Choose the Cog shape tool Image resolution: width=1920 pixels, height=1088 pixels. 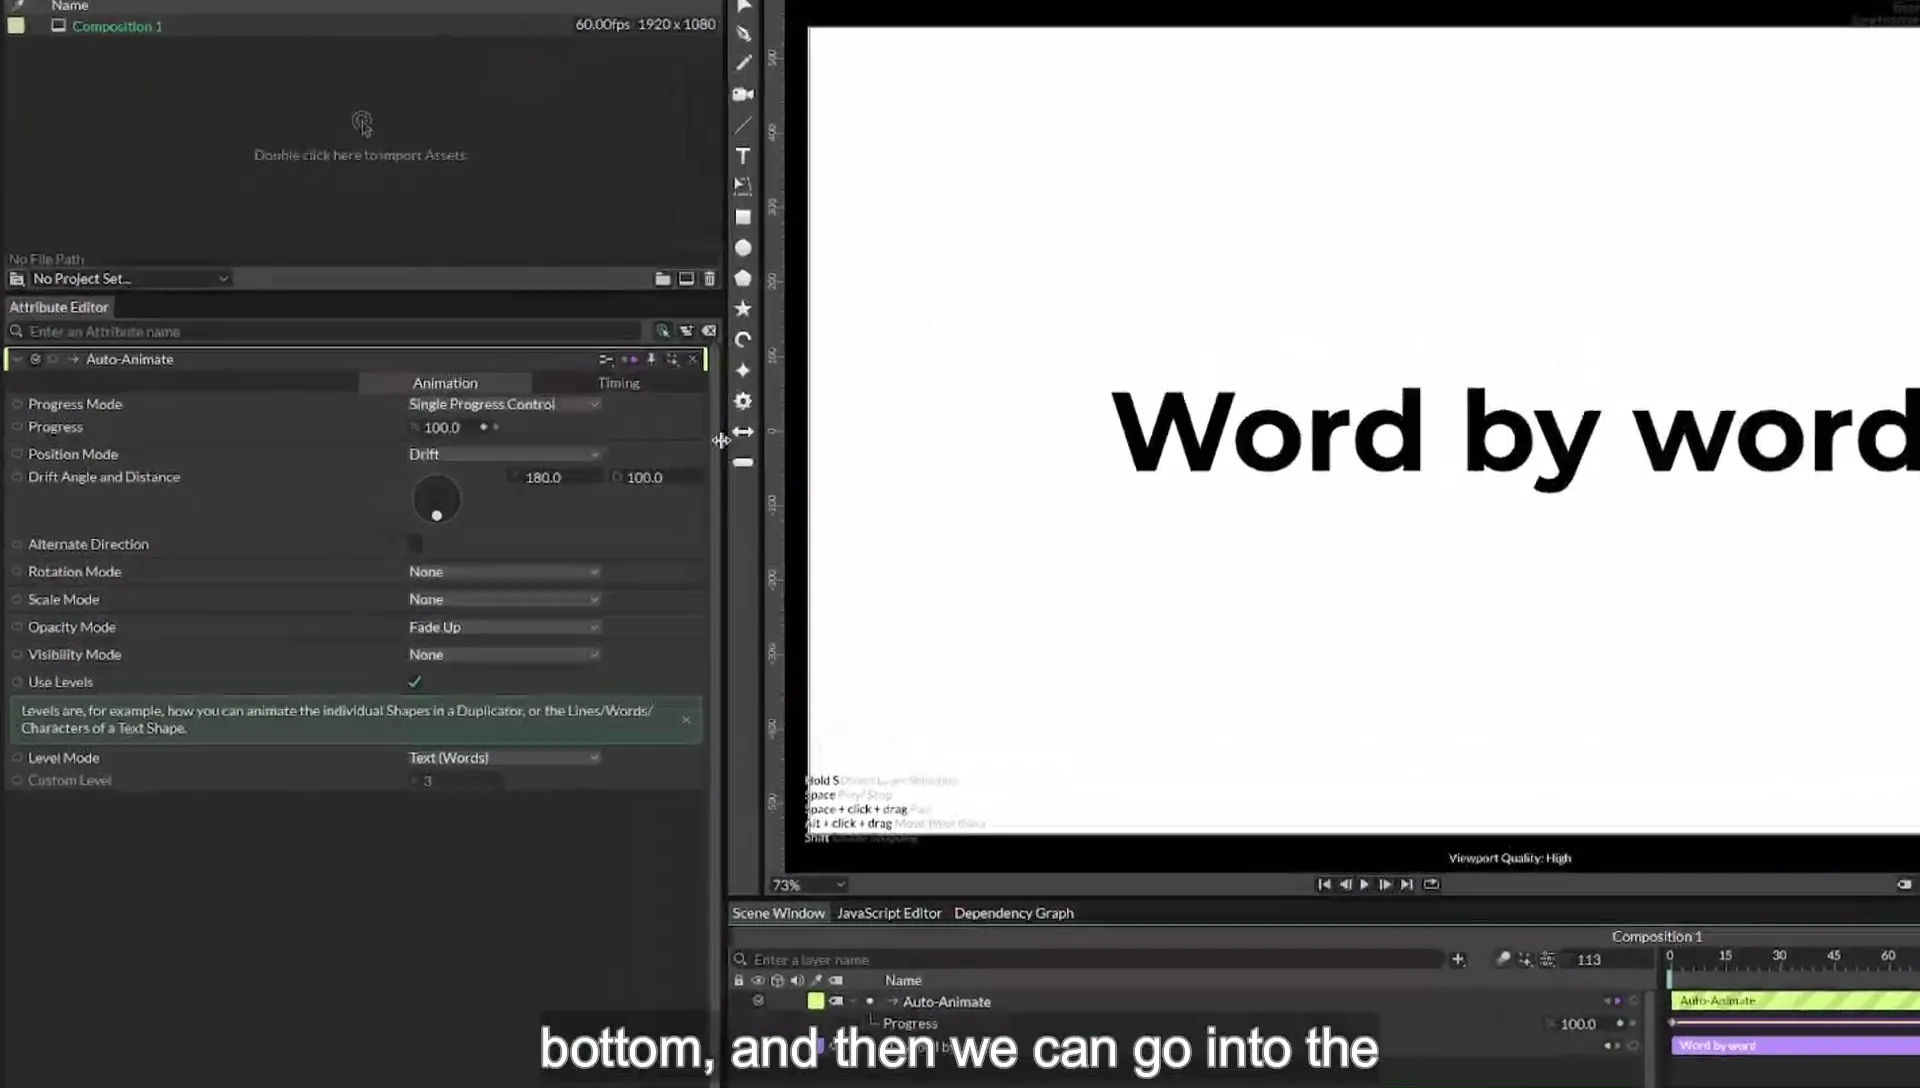coord(743,401)
